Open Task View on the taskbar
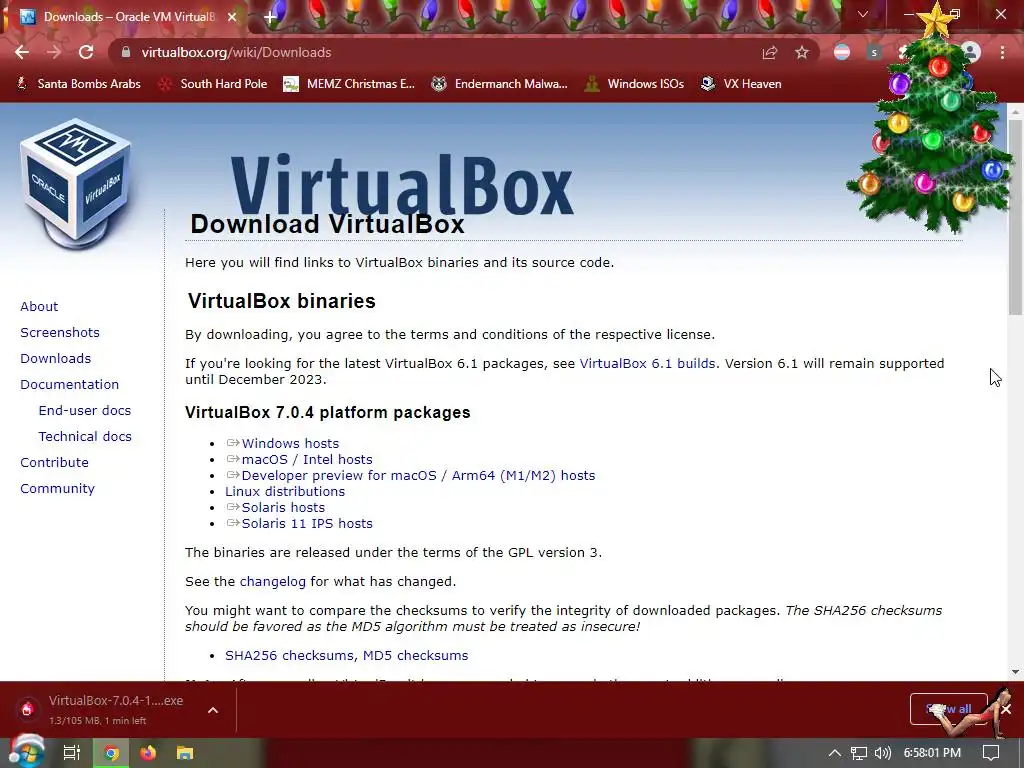Screen dimensions: 1024x768 coord(71,753)
